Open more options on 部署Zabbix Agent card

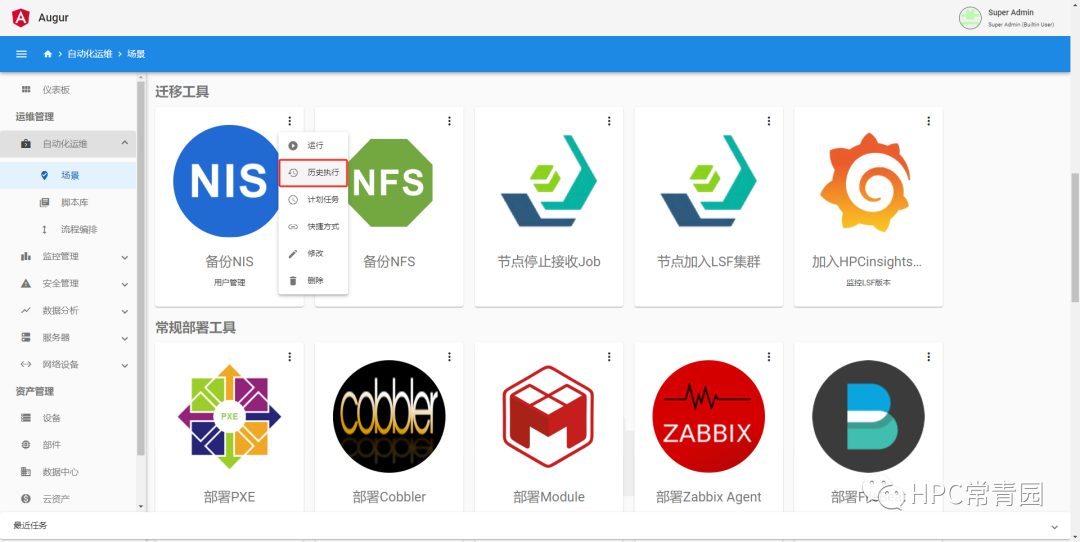point(769,357)
